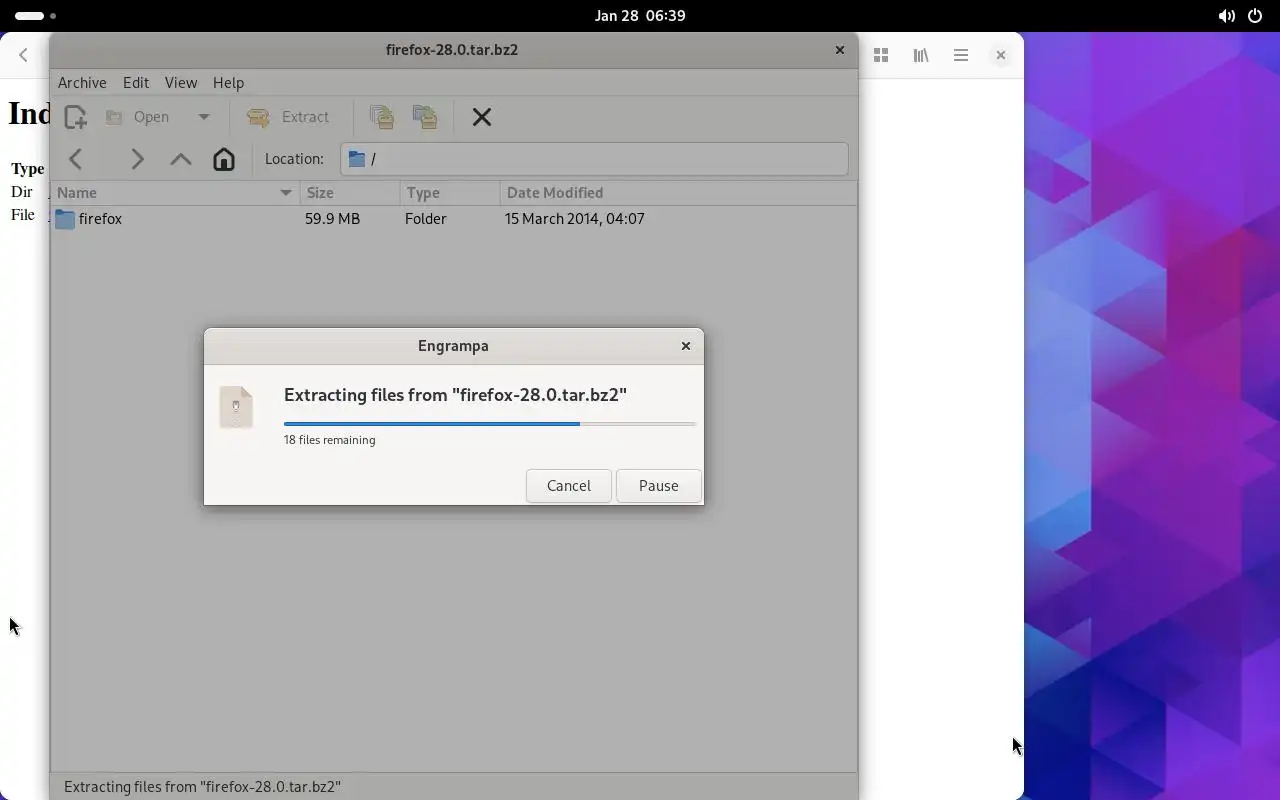Sort by the Size column header
The image size is (1280, 800).
[x=350, y=193]
